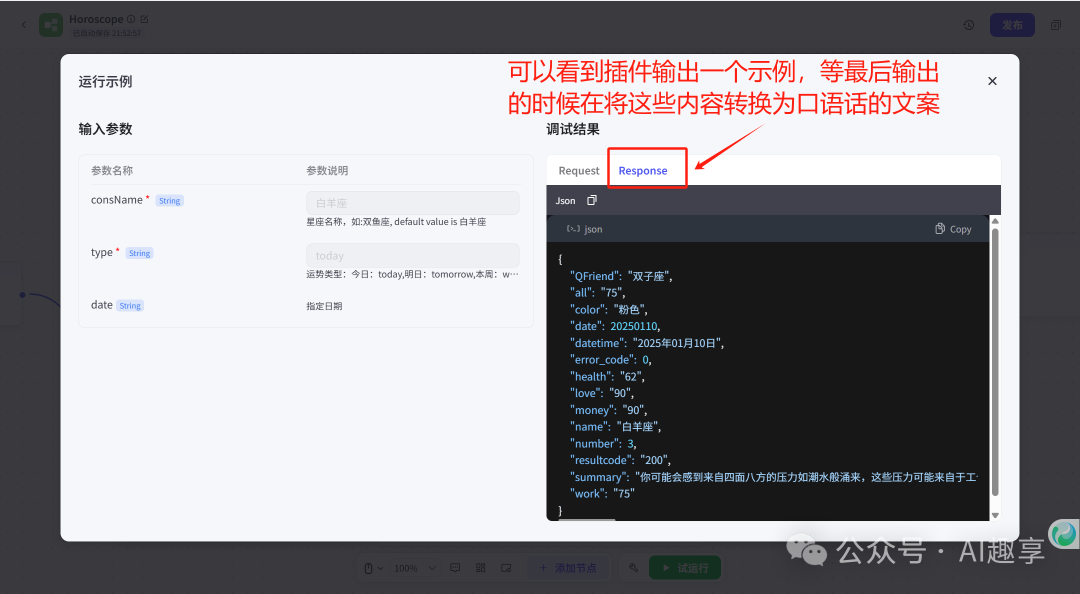The height and width of the screenshot is (594, 1080).
Task: Click the Copy button in the code block
Action: click(x=953, y=229)
